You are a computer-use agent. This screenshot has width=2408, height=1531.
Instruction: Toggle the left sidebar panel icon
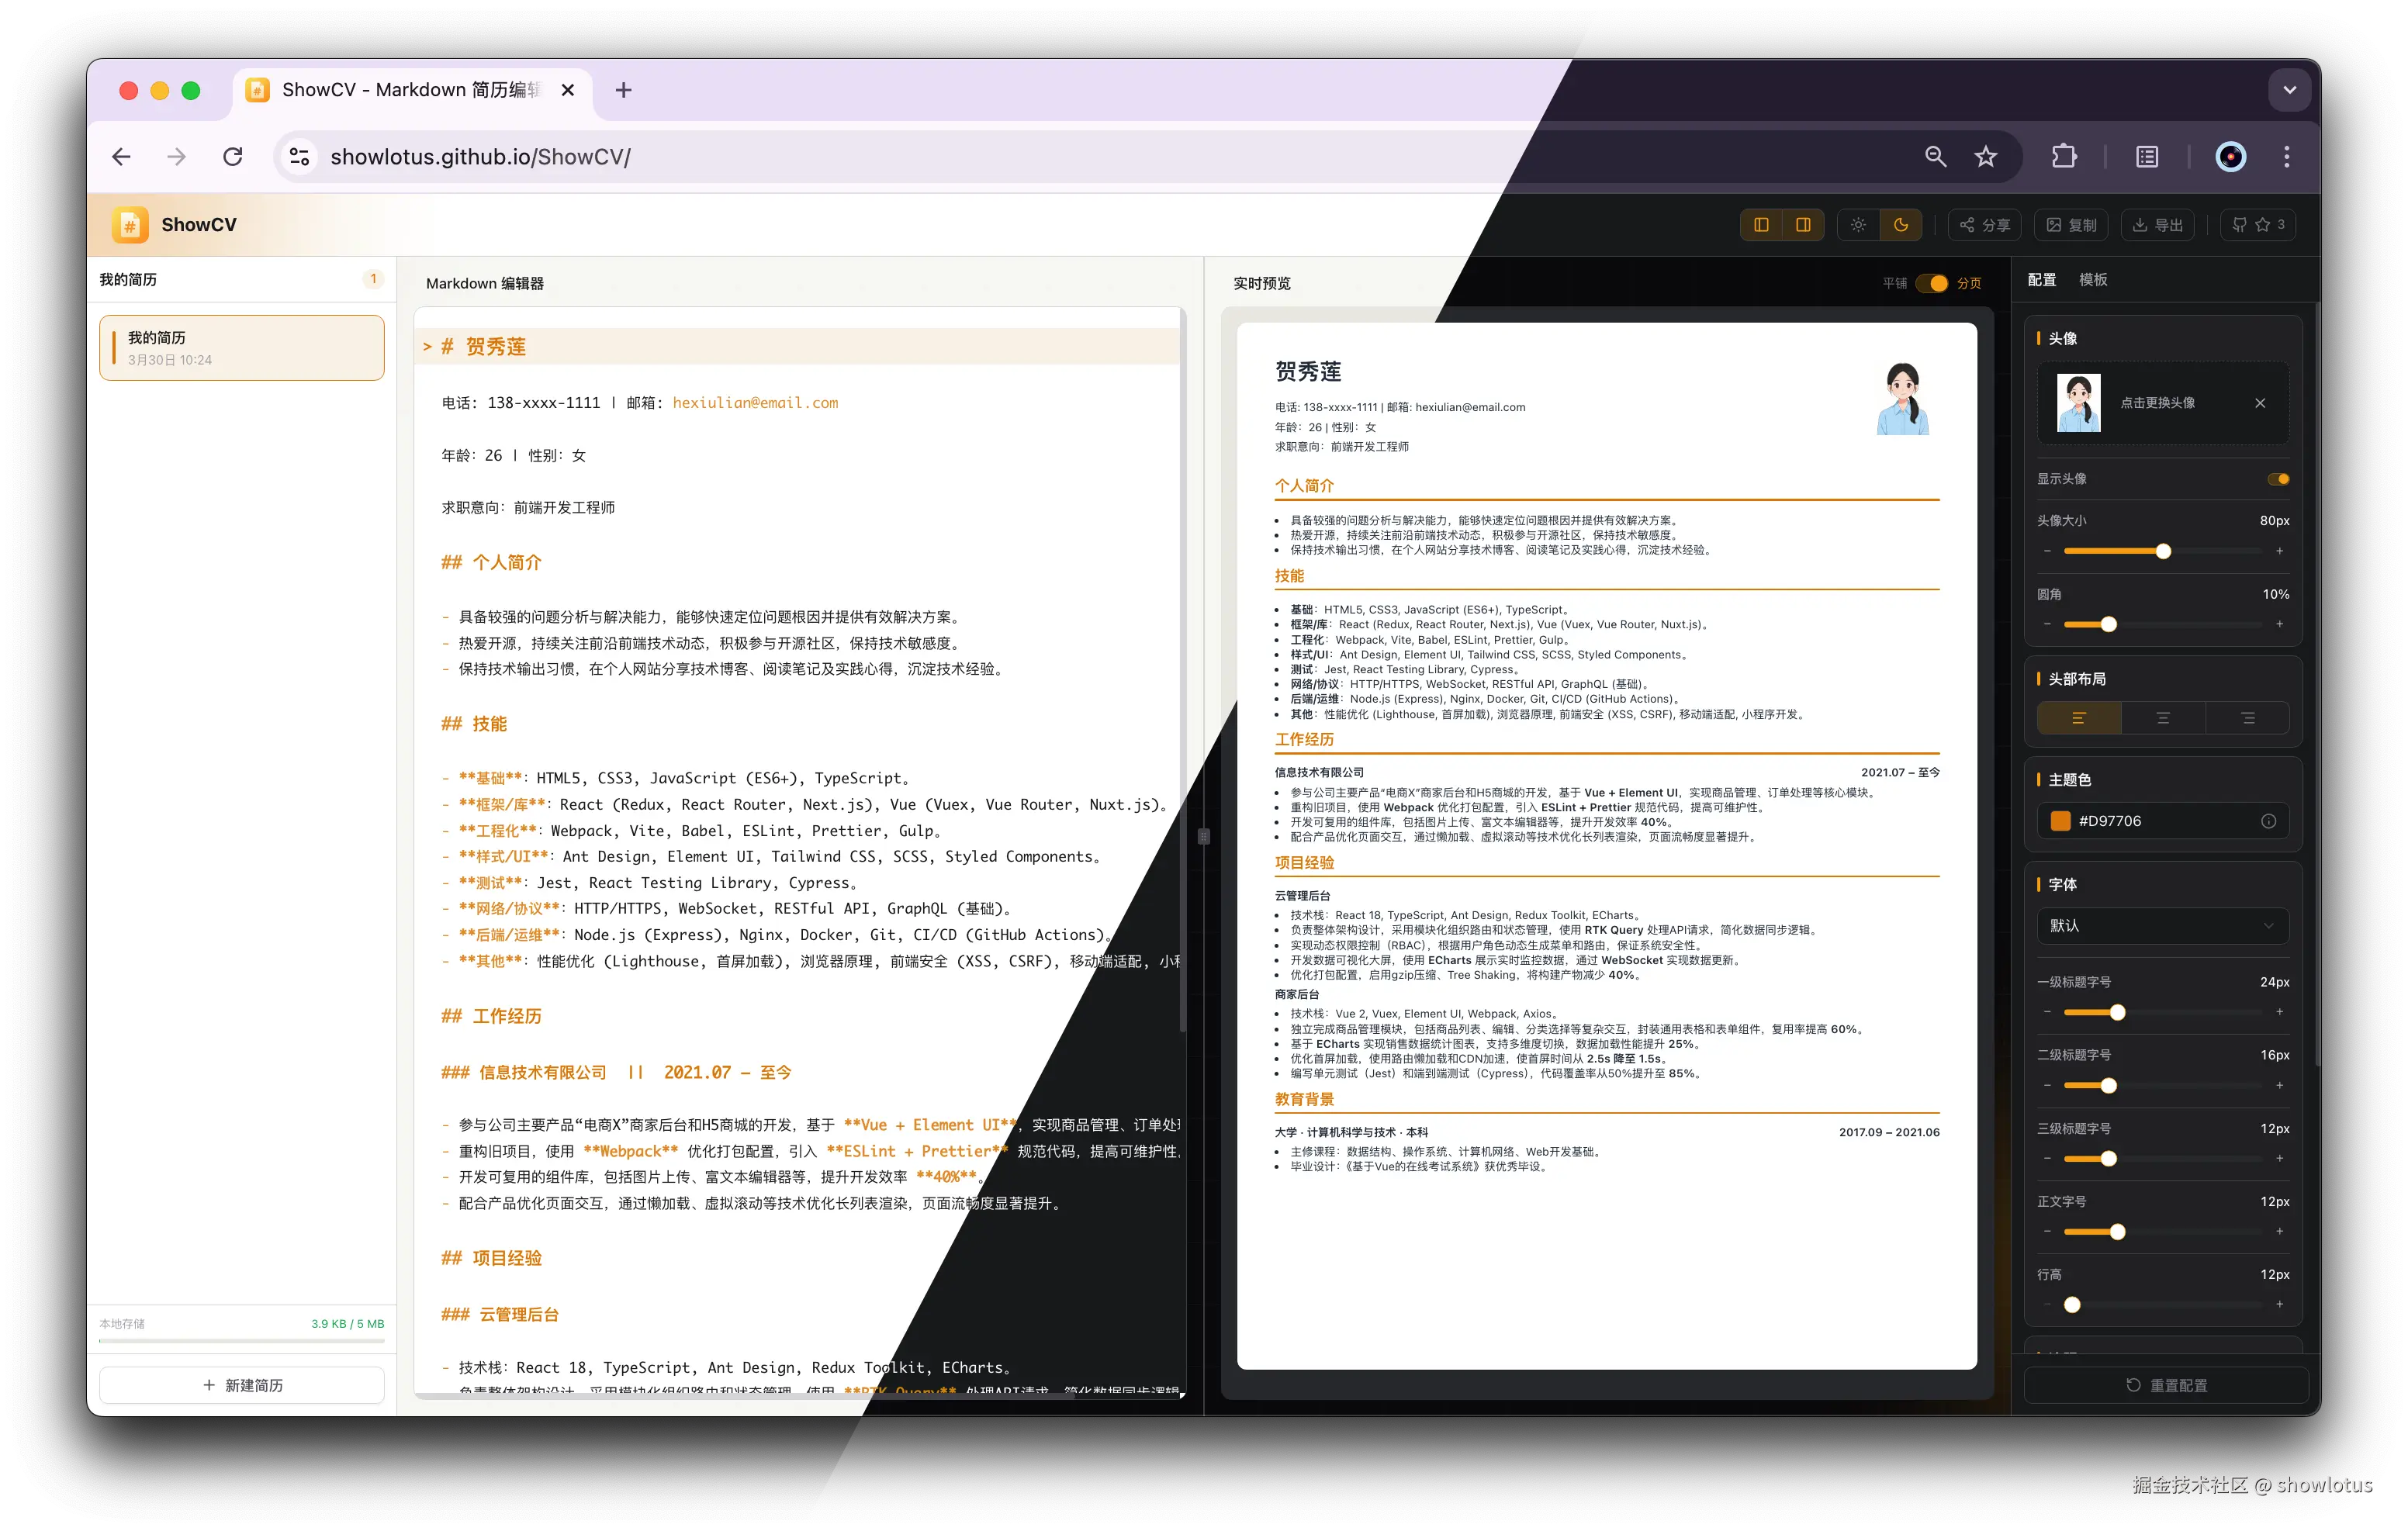click(x=1761, y=225)
